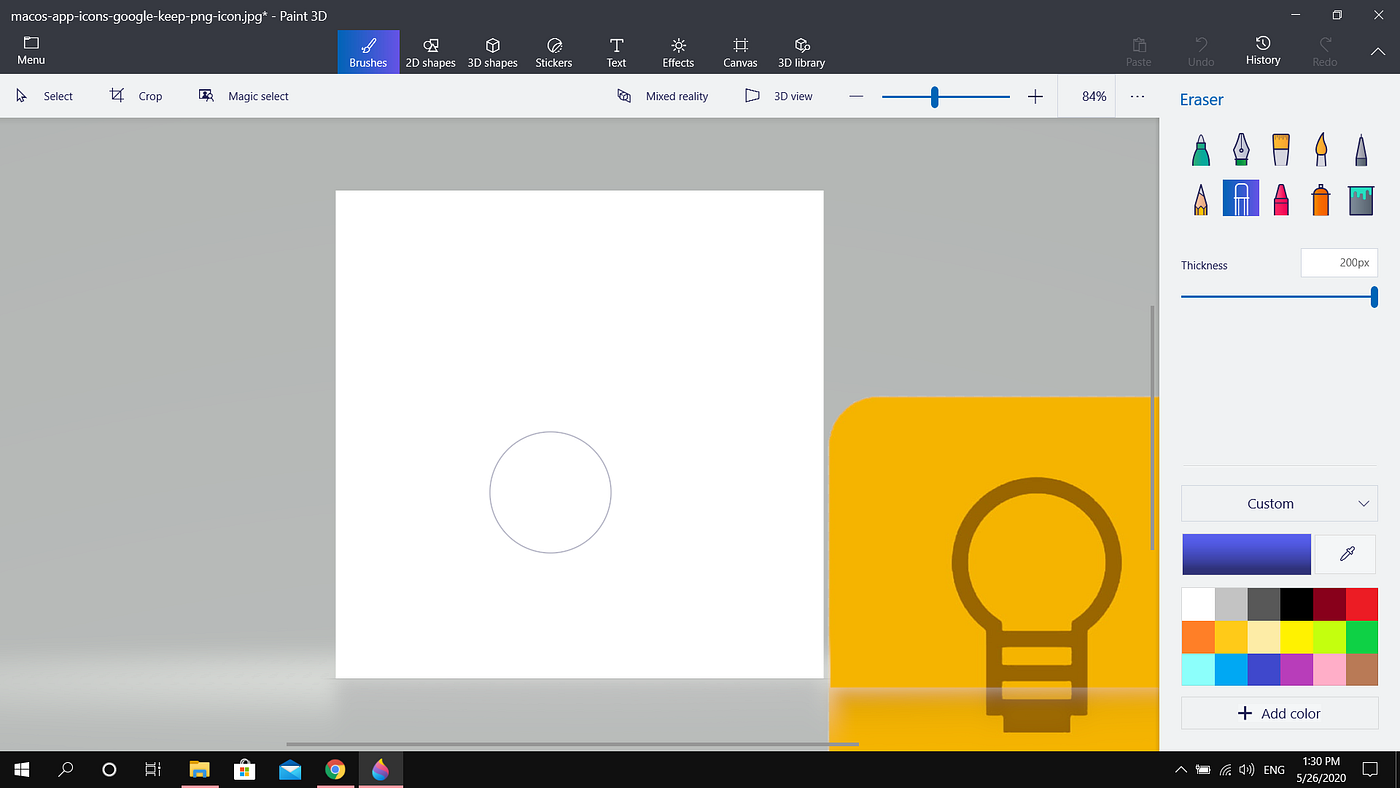Viewport: 1400px width, 788px height.
Task: Select the Fill tool
Action: click(x=1360, y=198)
